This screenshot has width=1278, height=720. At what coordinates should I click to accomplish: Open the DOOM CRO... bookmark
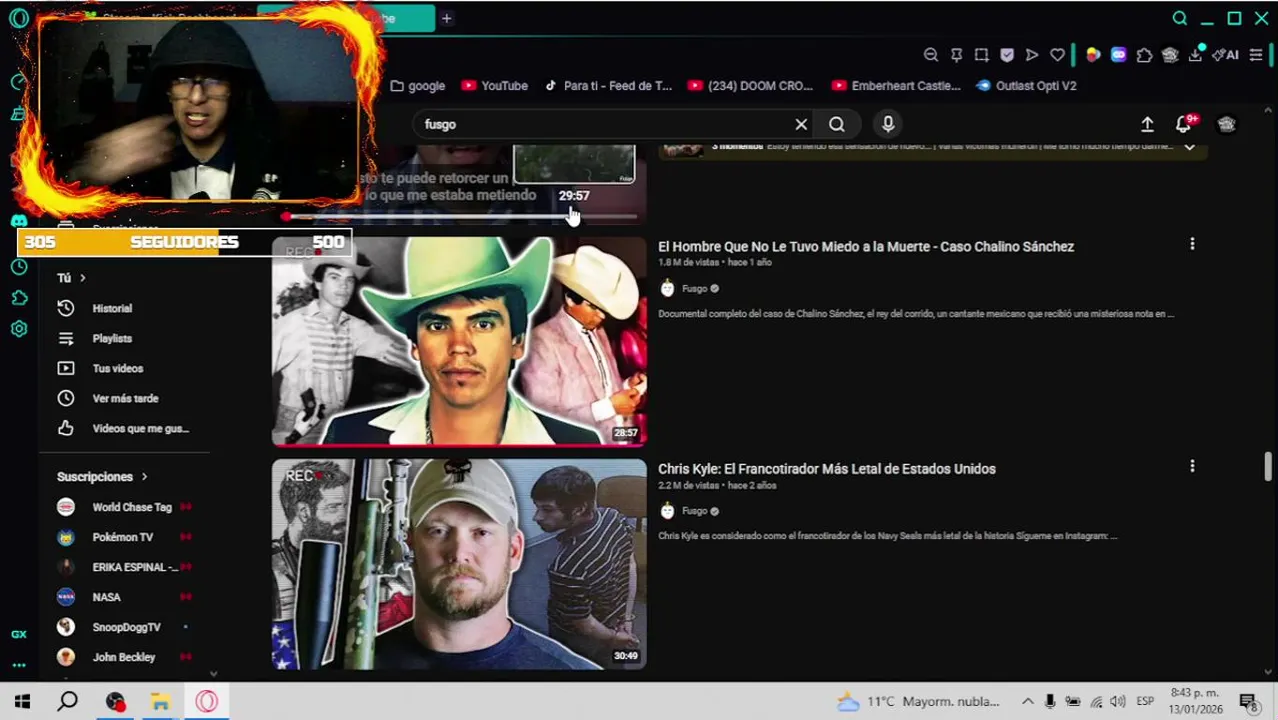[x=750, y=86]
